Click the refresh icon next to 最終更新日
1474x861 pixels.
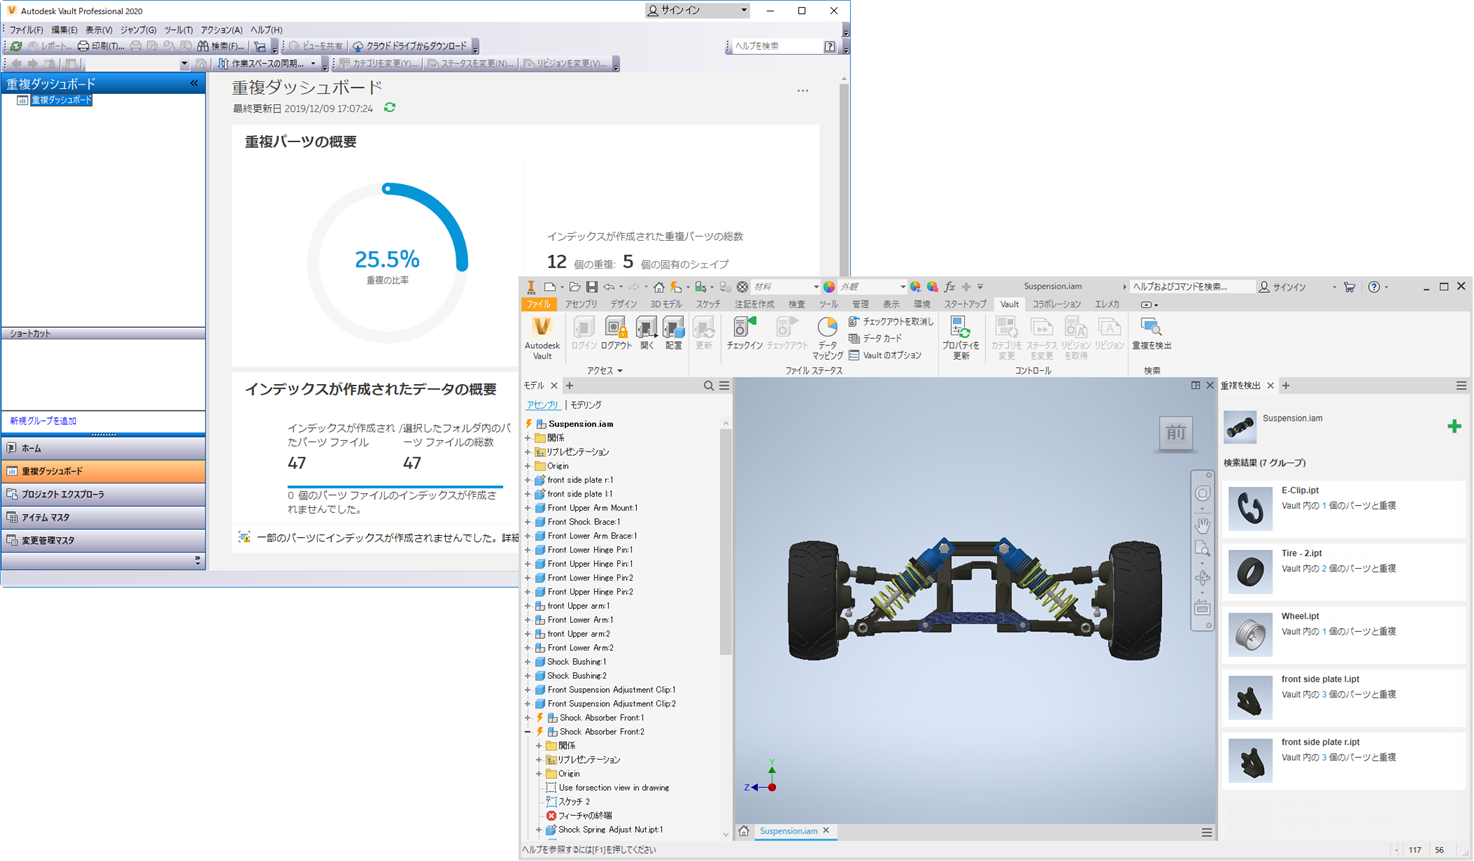[x=390, y=108]
